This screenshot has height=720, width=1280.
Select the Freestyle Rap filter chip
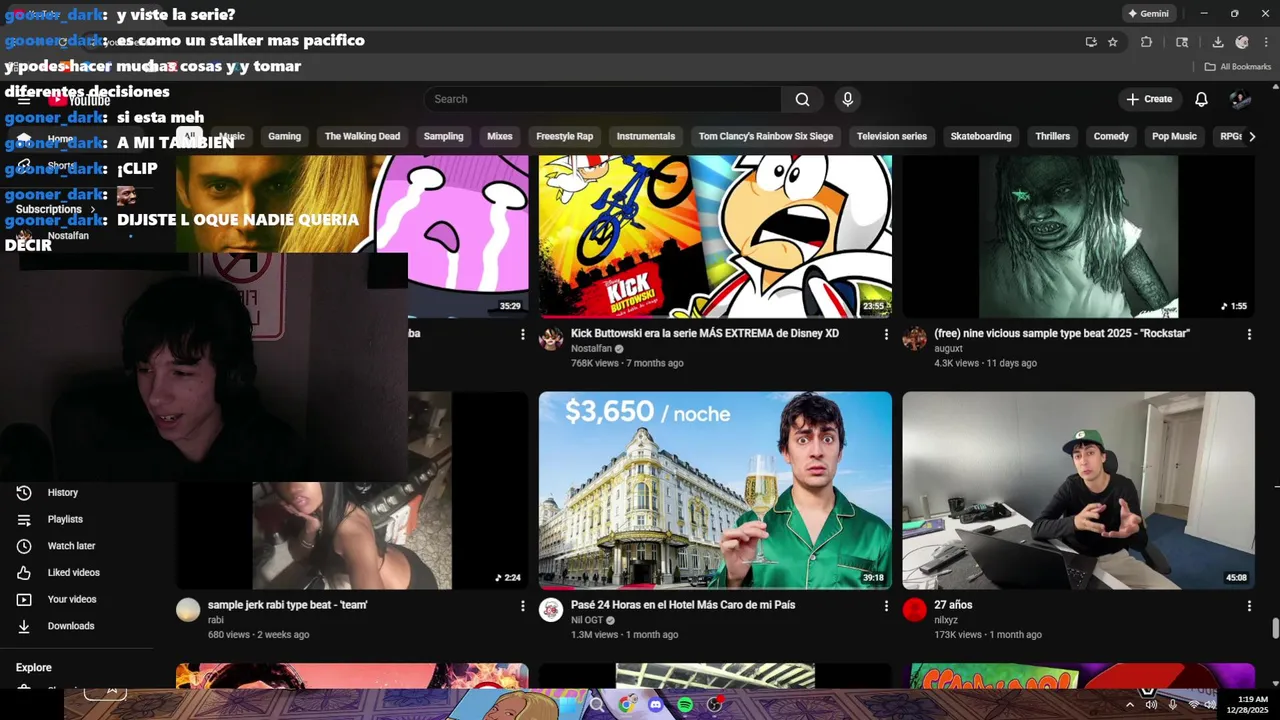(564, 136)
